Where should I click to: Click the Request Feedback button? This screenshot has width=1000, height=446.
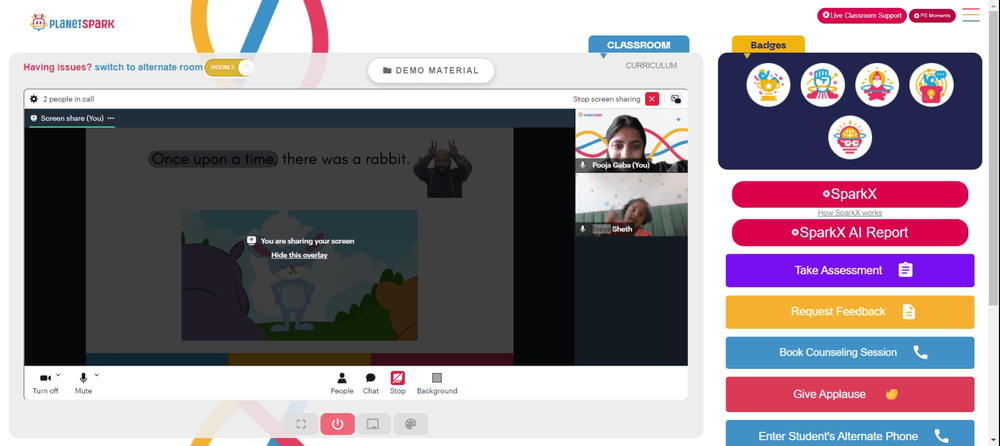coord(849,312)
